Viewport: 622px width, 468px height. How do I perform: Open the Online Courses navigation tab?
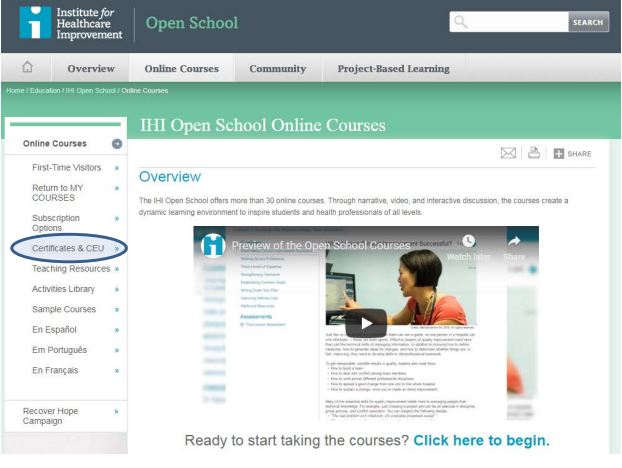pos(182,69)
